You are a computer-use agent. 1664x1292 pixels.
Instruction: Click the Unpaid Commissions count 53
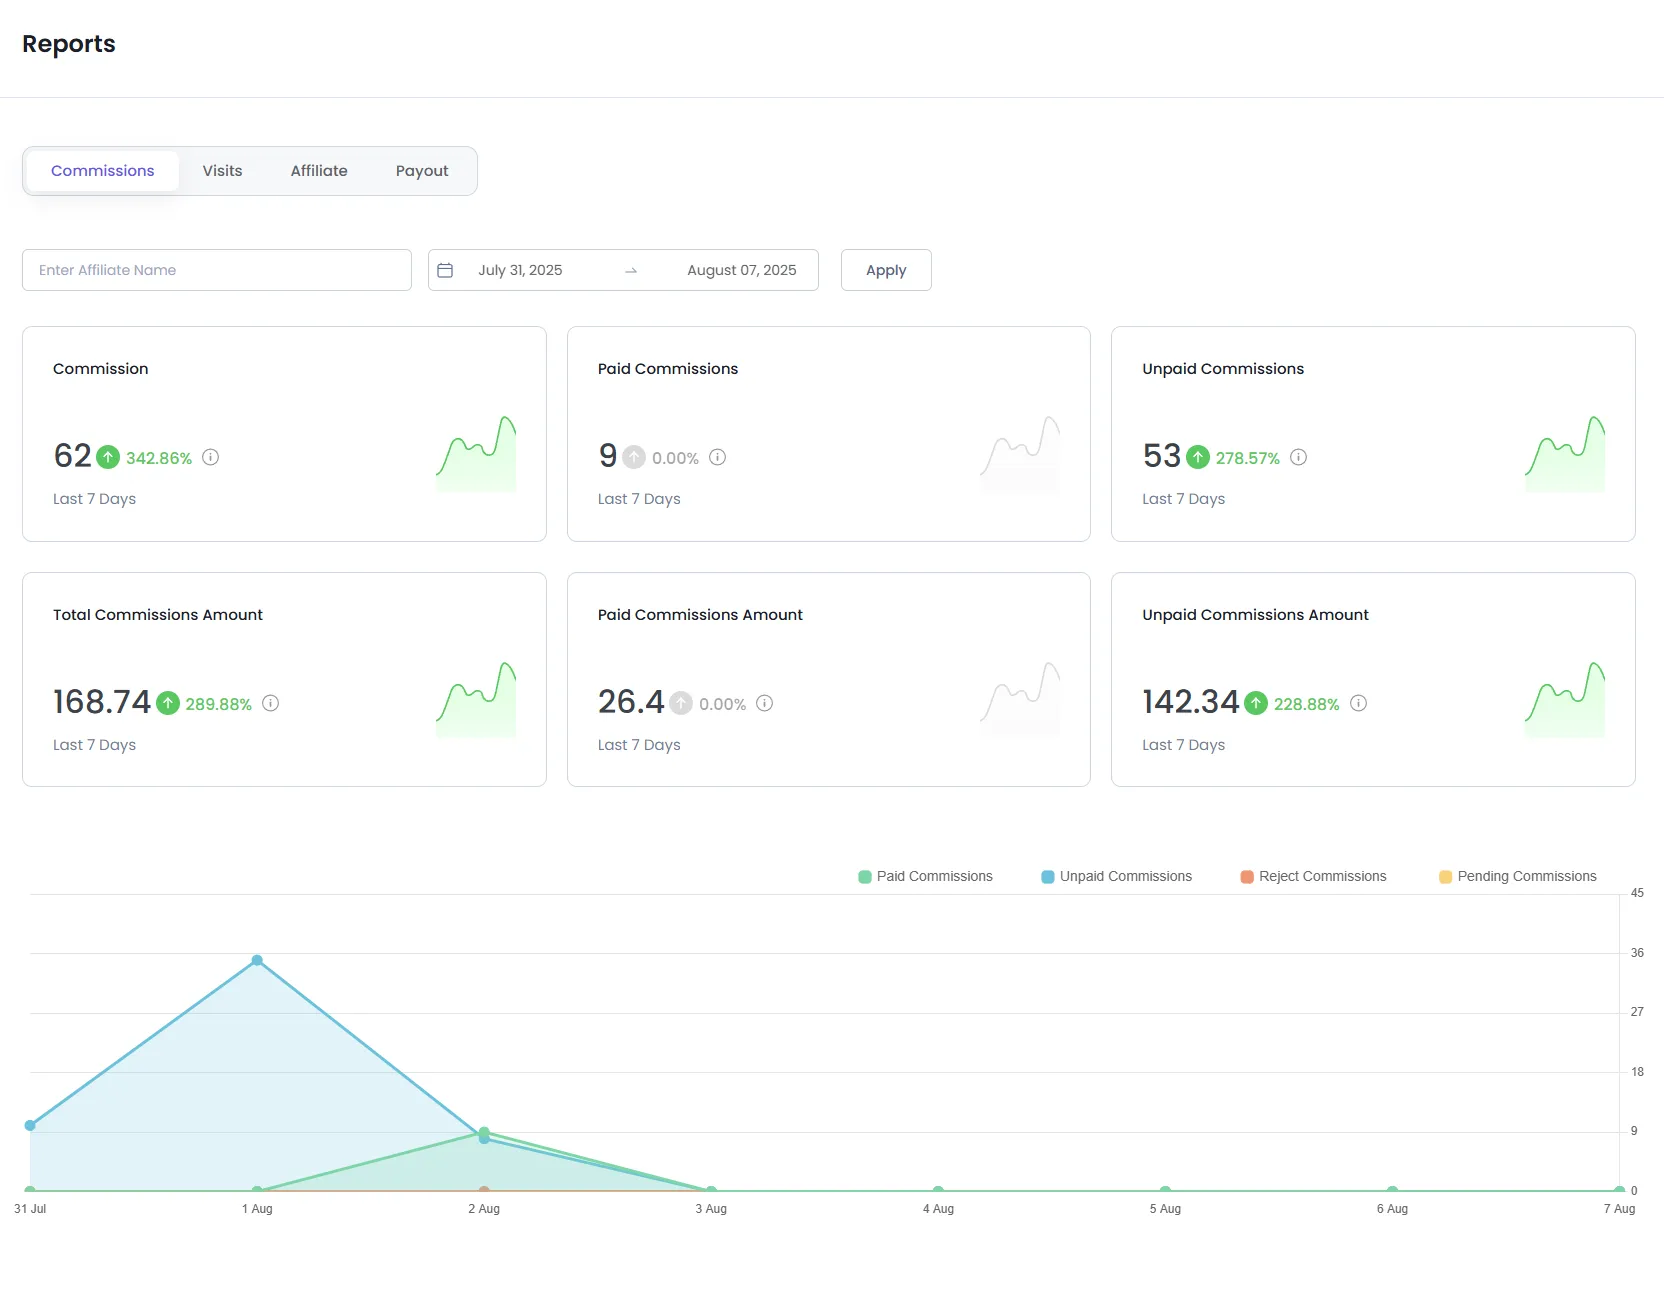(1162, 456)
